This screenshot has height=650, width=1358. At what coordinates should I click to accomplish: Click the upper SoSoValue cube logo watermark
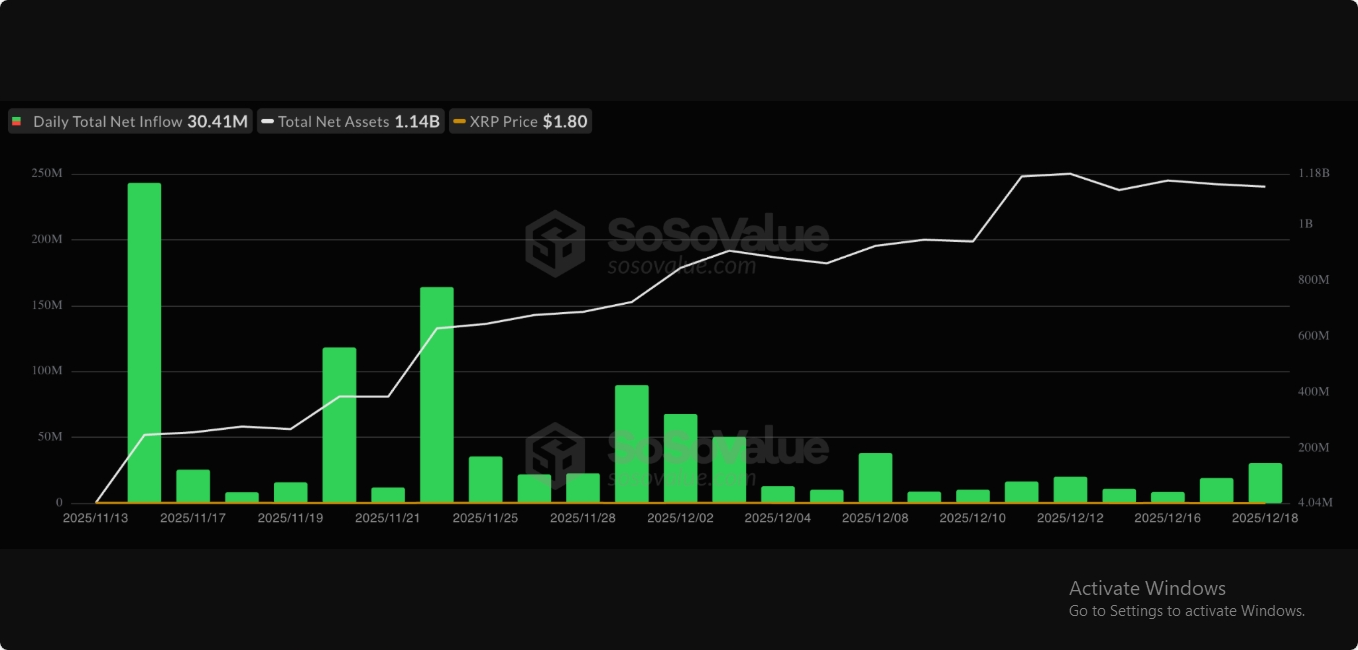pos(555,243)
